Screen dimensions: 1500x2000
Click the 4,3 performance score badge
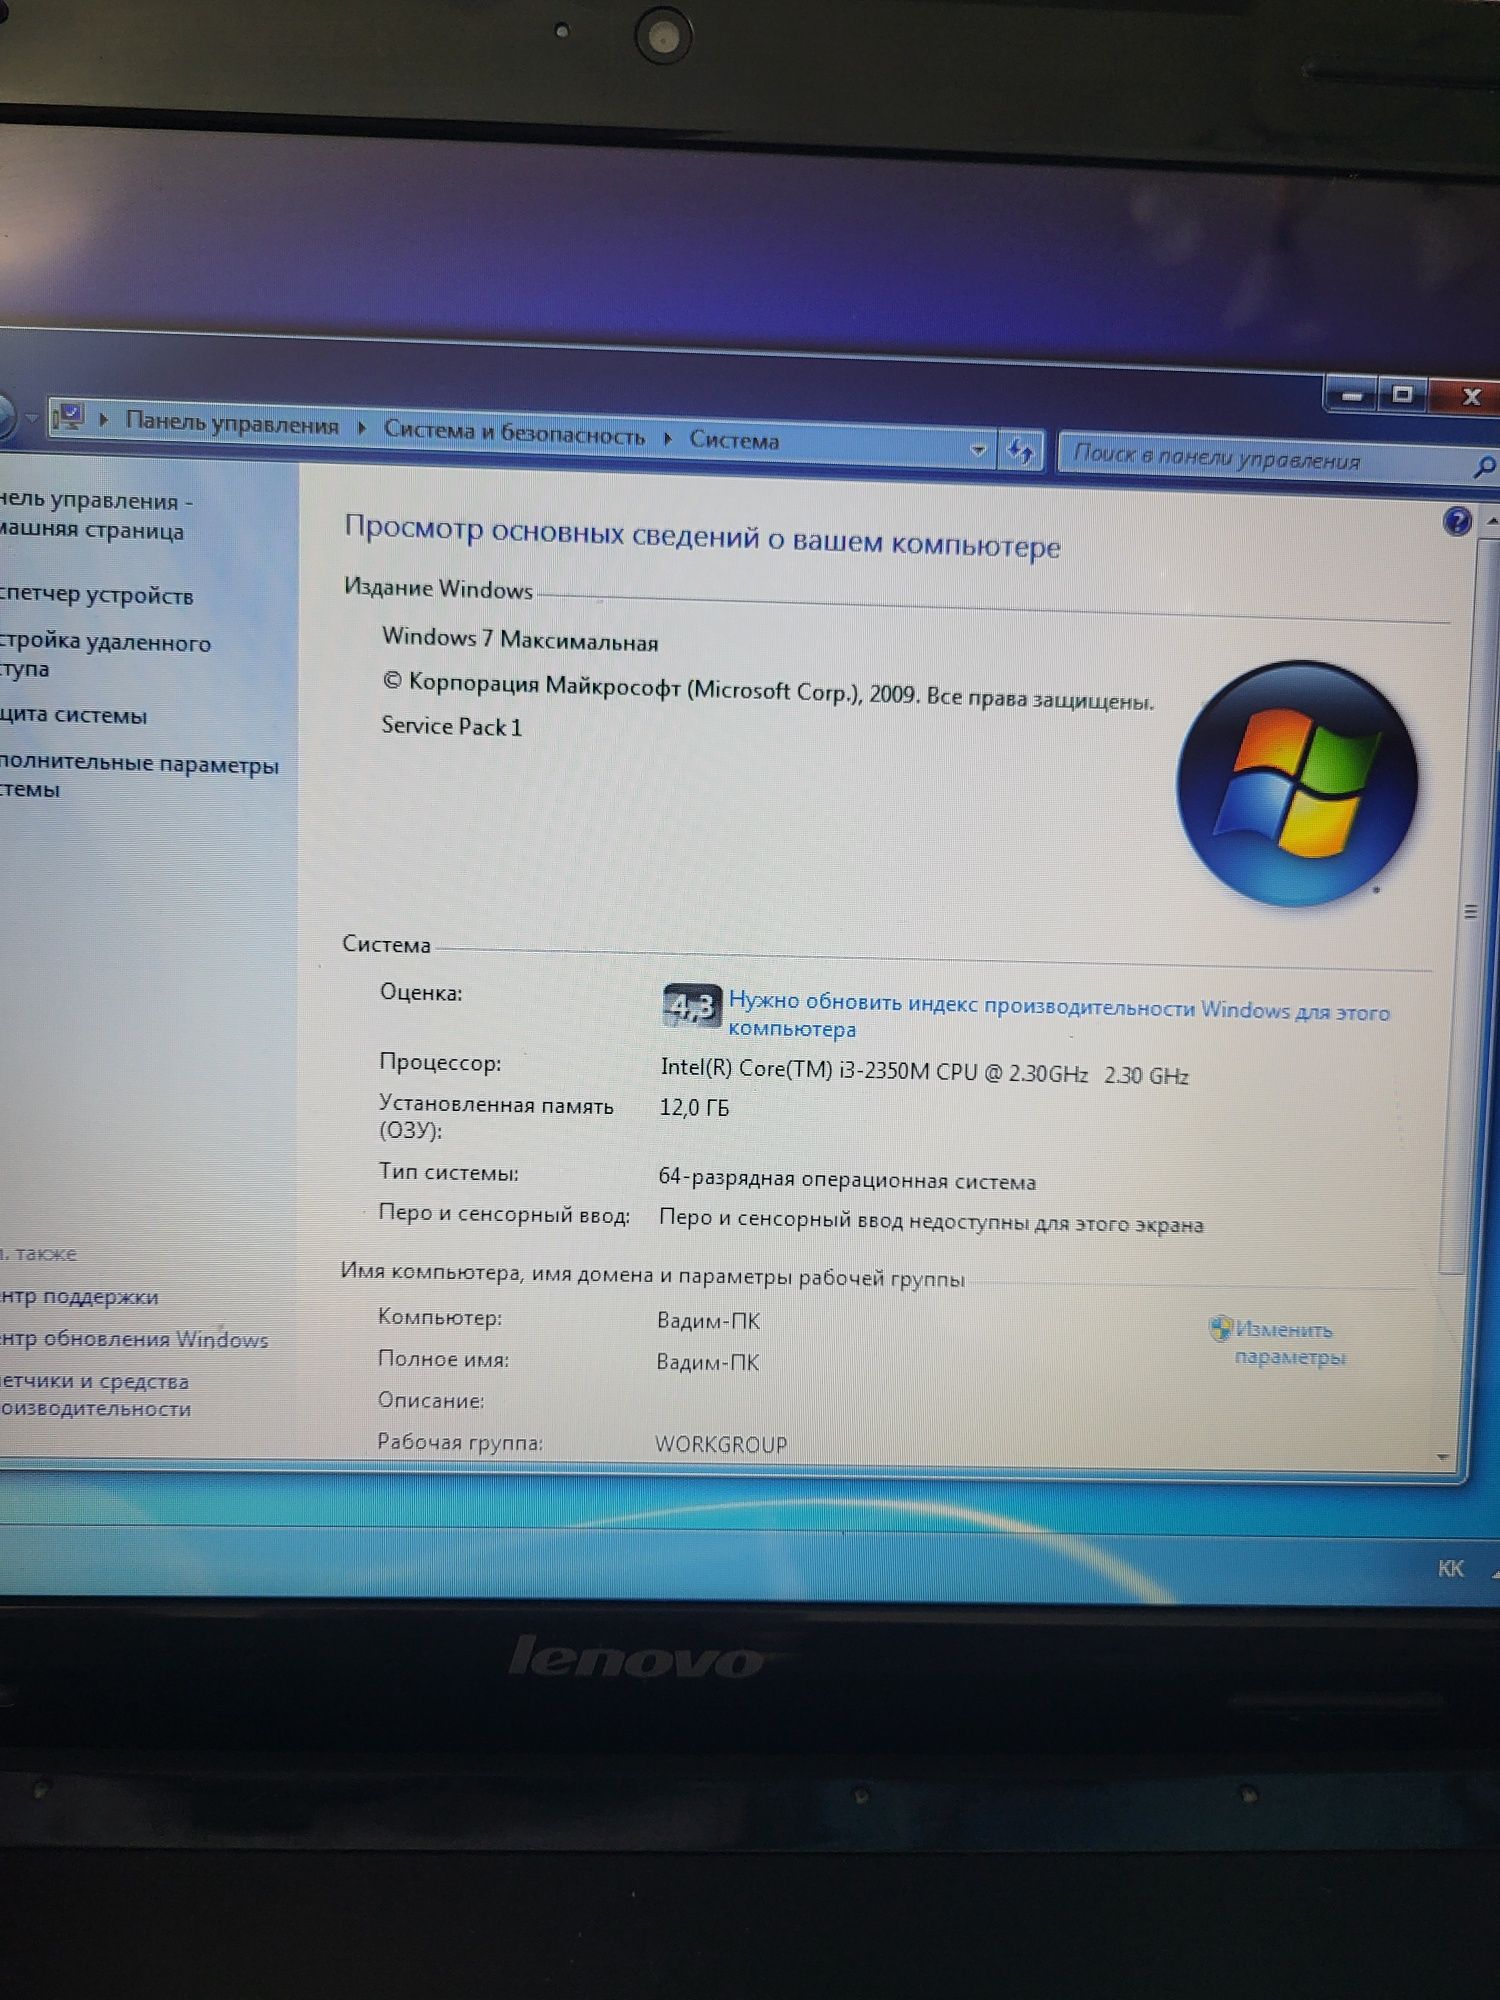pos(691,1005)
